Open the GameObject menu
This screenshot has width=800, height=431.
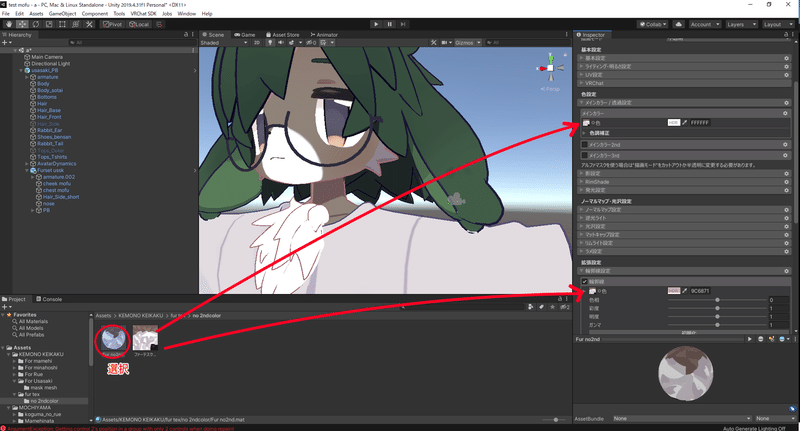pos(62,14)
